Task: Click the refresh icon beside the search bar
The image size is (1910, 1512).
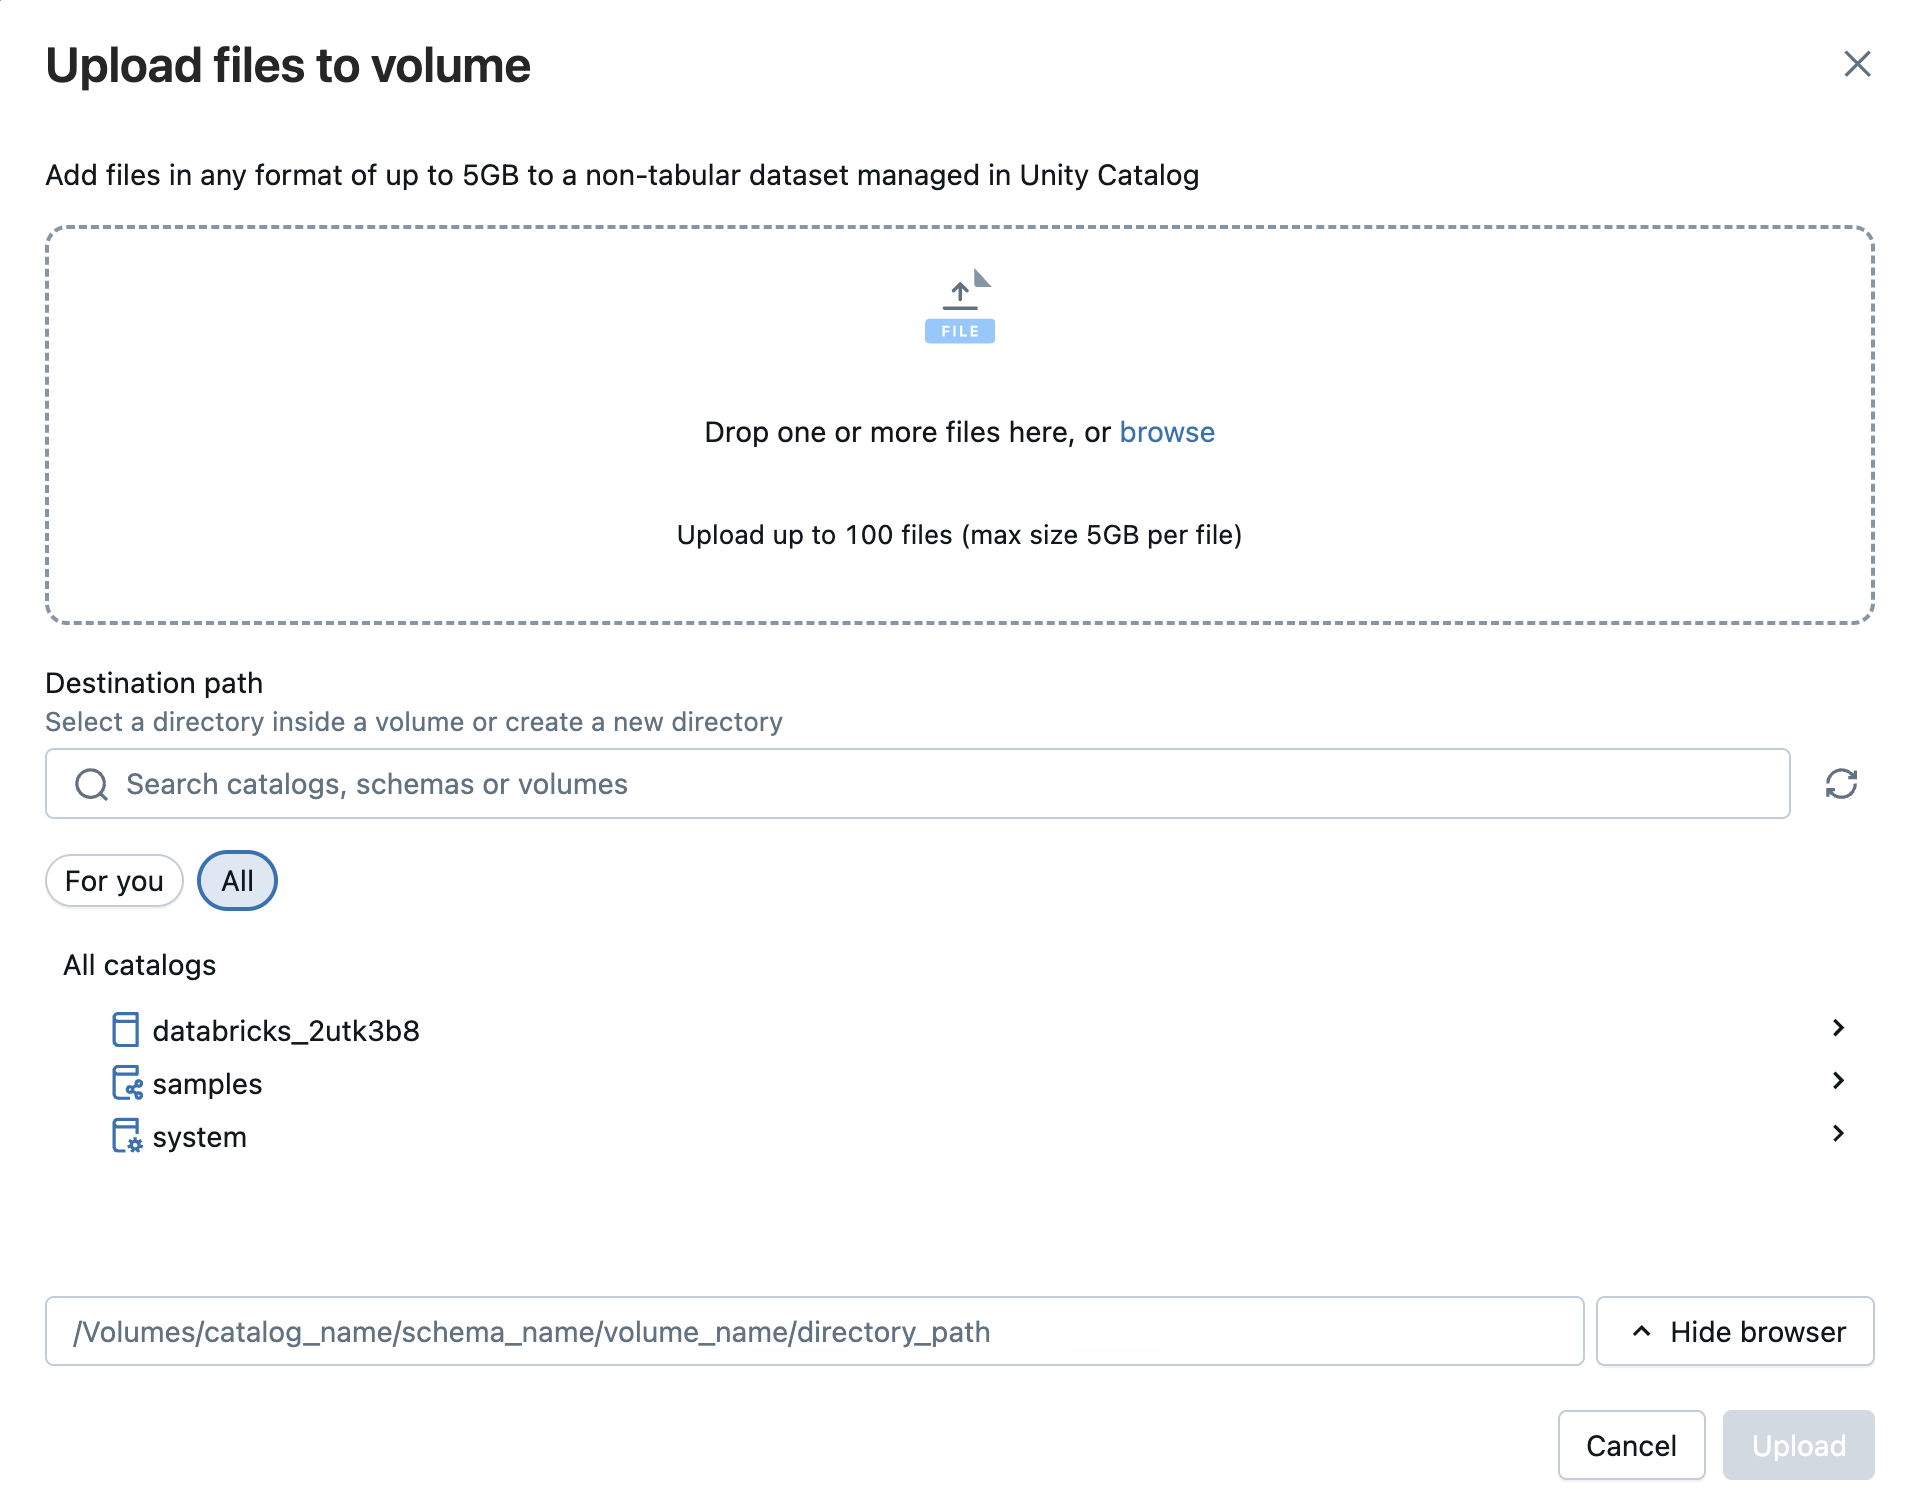Action: pyautogui.click(x=1841, y=784)
